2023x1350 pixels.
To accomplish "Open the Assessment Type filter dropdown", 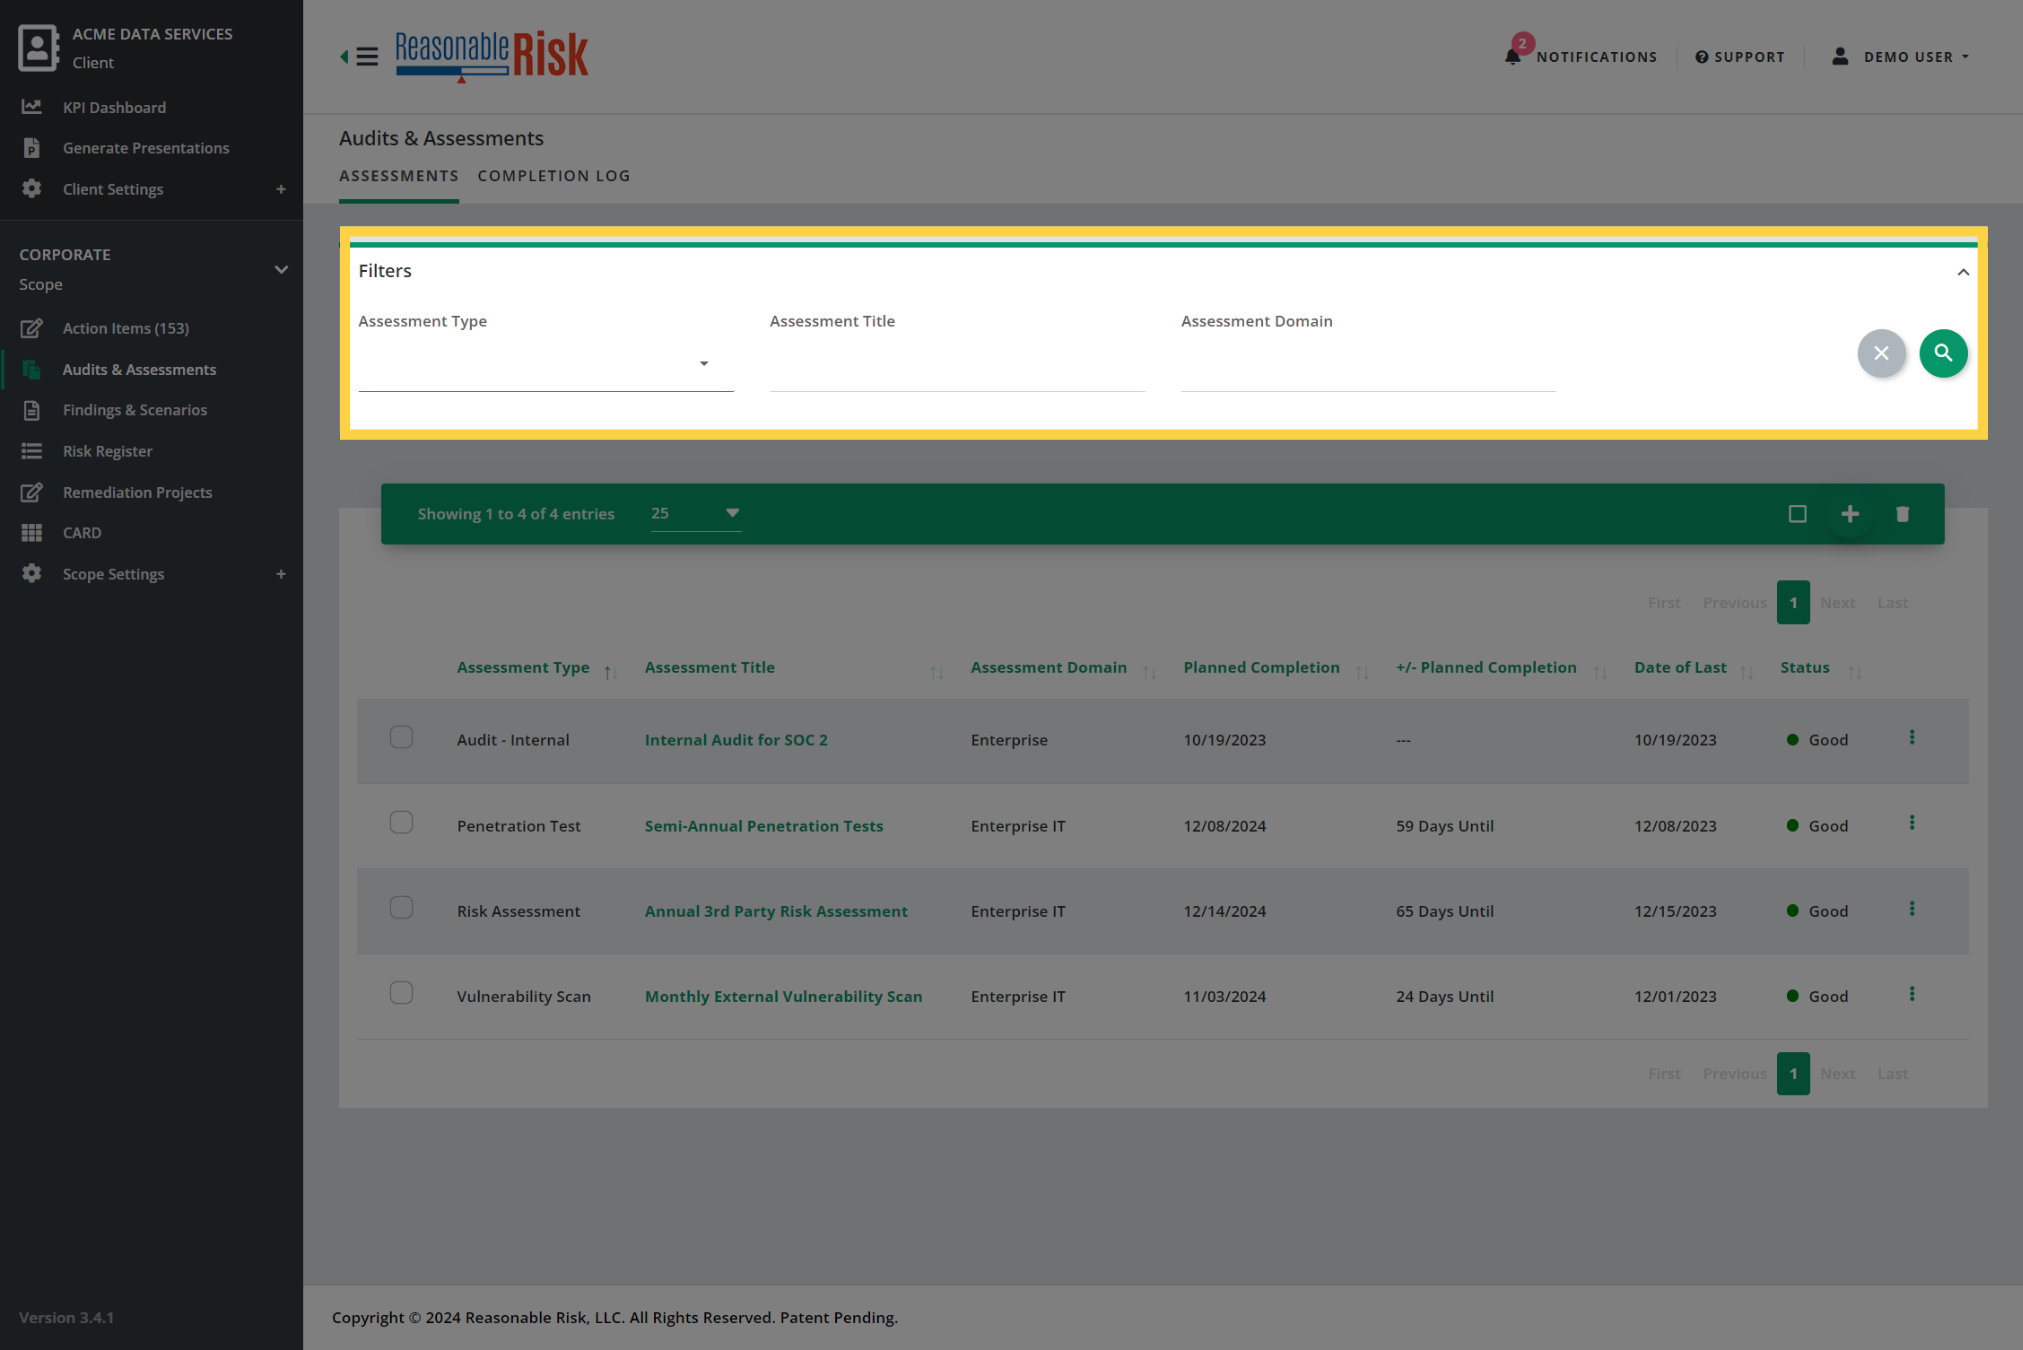I will (546, 366).
